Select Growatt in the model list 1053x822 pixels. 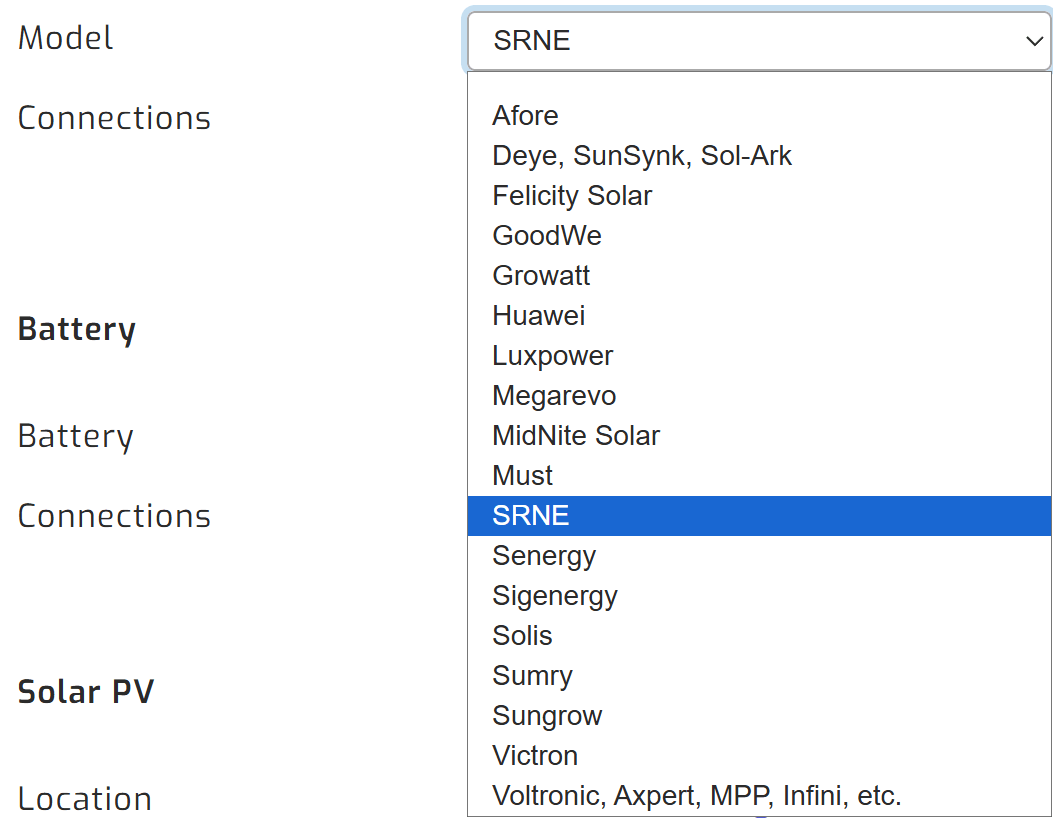pos(541,275)
